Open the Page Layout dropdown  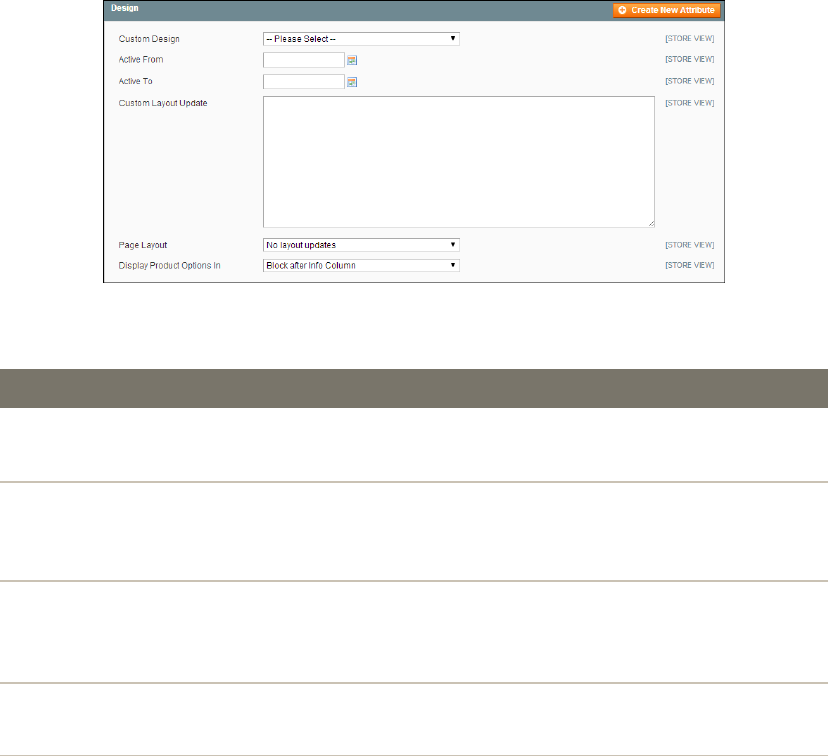tap(361, 245)
